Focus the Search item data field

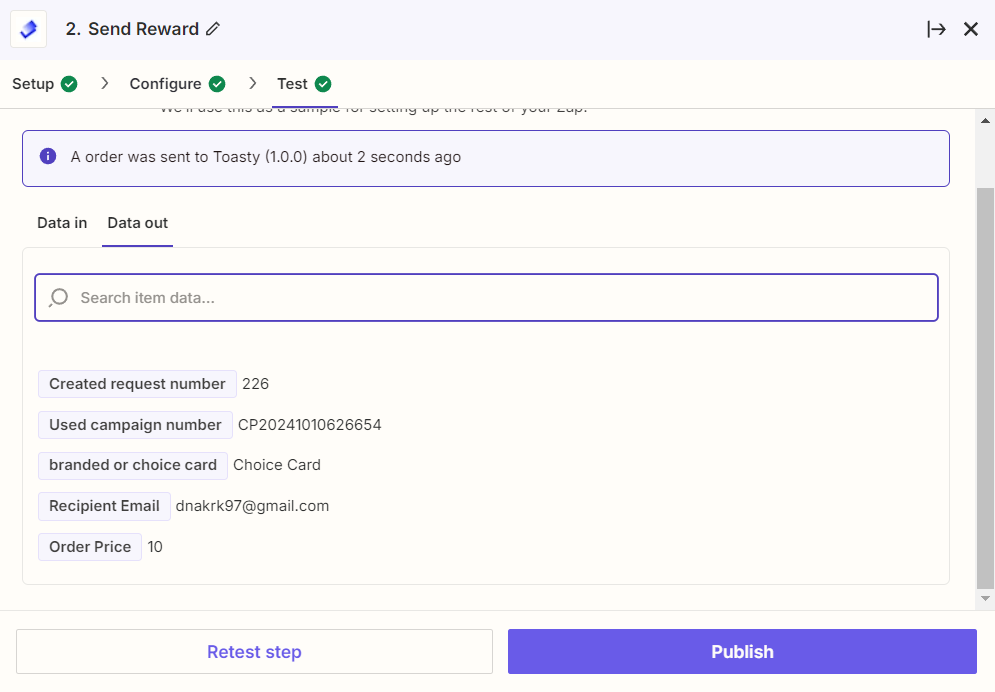point(486,297)
